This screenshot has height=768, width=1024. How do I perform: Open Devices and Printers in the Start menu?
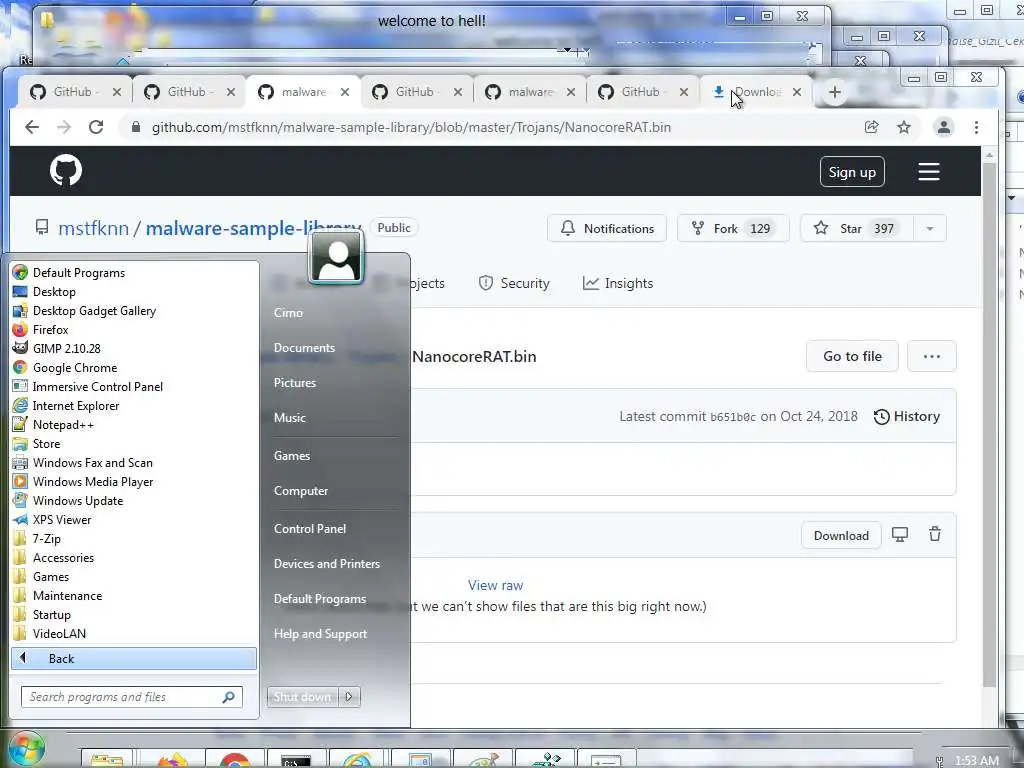click(327, 564)
